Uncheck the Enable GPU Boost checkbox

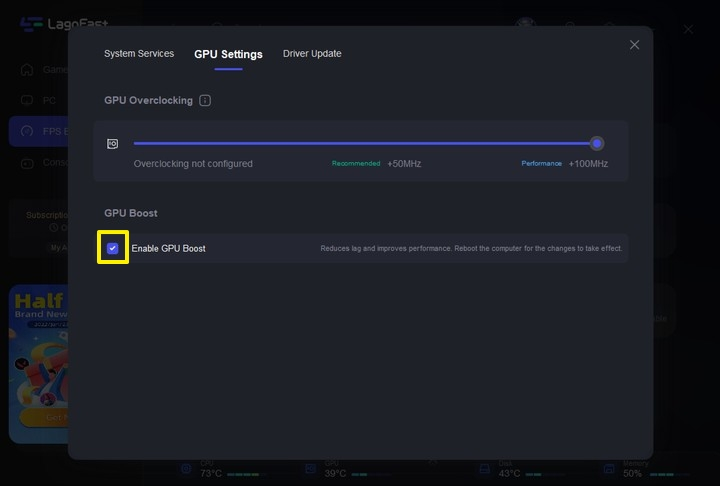pyautogui.click(x=113, y=248)
